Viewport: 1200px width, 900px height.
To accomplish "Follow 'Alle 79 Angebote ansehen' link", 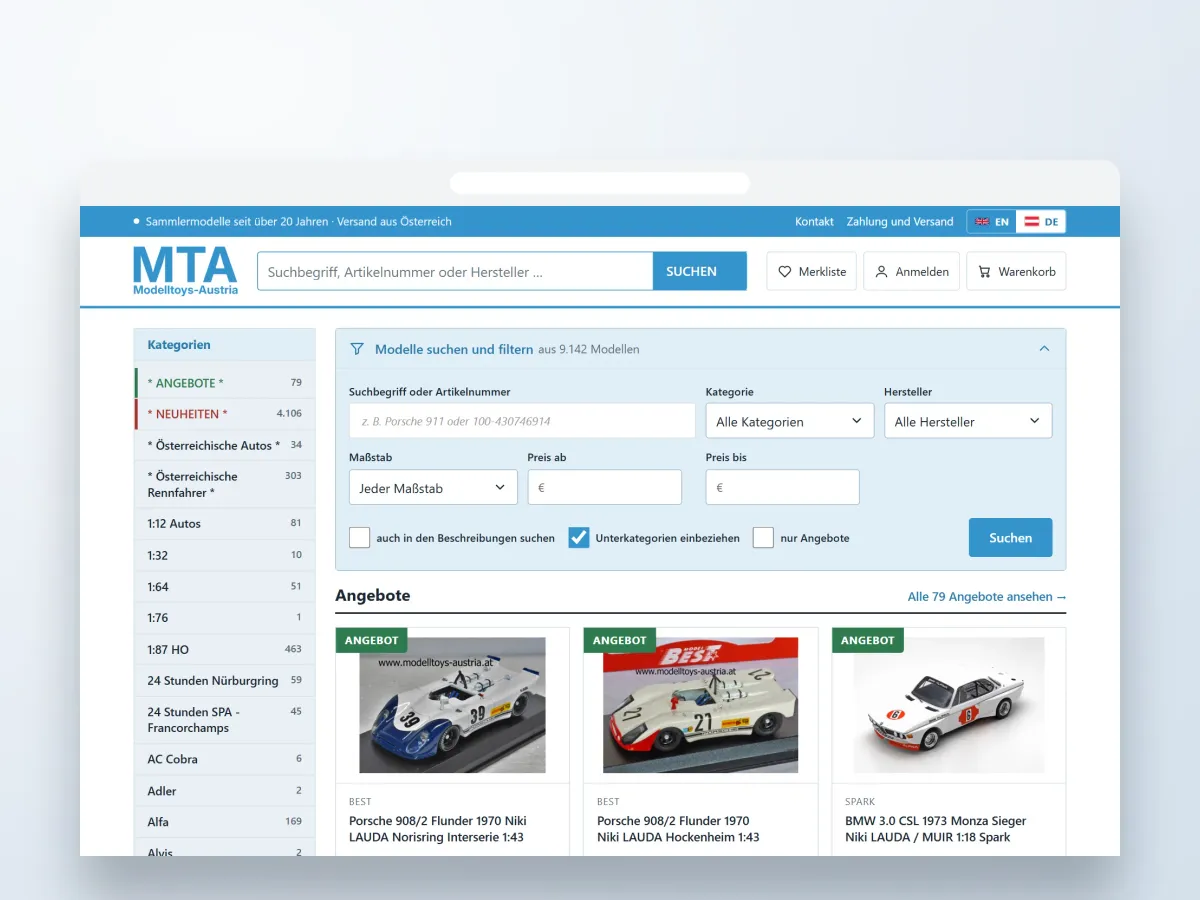I will 987,597.
